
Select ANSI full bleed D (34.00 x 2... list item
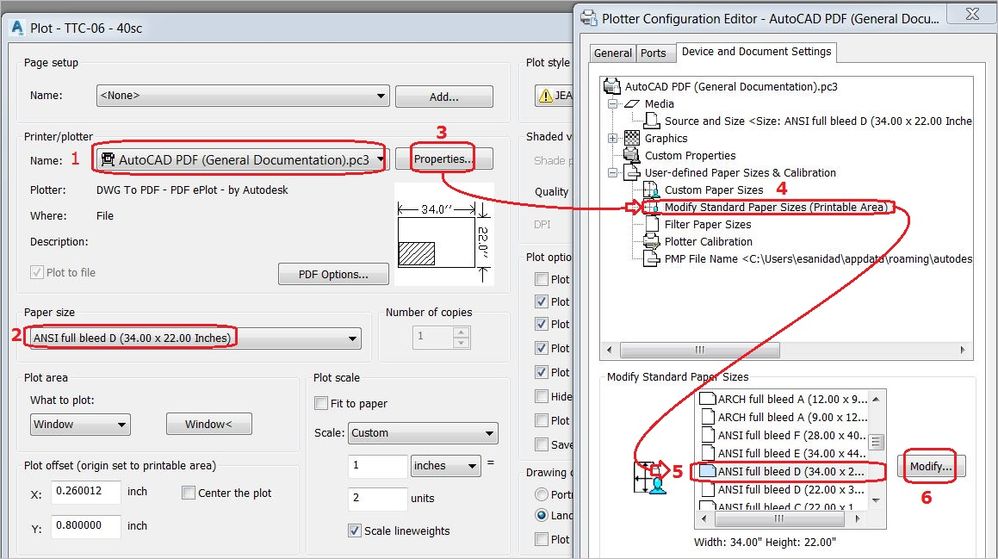click(x=783, y=471)
